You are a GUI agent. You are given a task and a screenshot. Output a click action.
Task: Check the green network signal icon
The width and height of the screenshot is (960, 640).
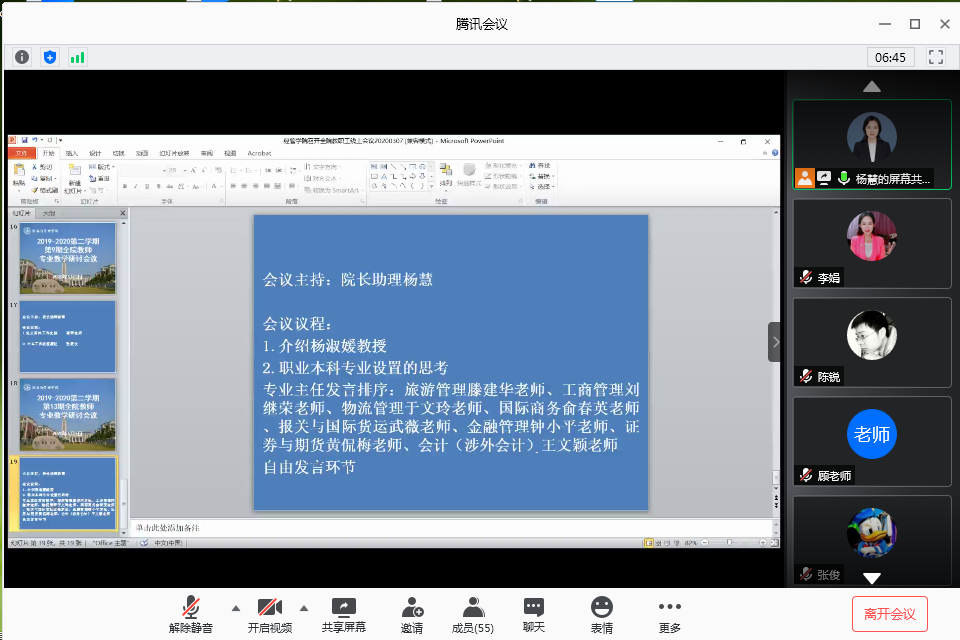(77, 57)
